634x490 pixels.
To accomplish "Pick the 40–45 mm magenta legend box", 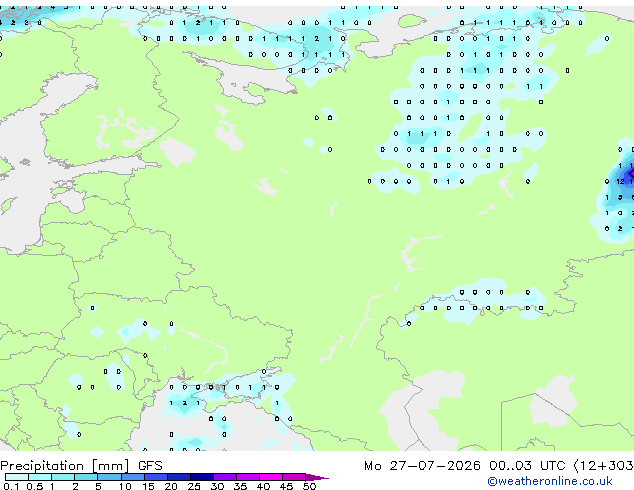I will pyautogui.click(x=271, y=477).
